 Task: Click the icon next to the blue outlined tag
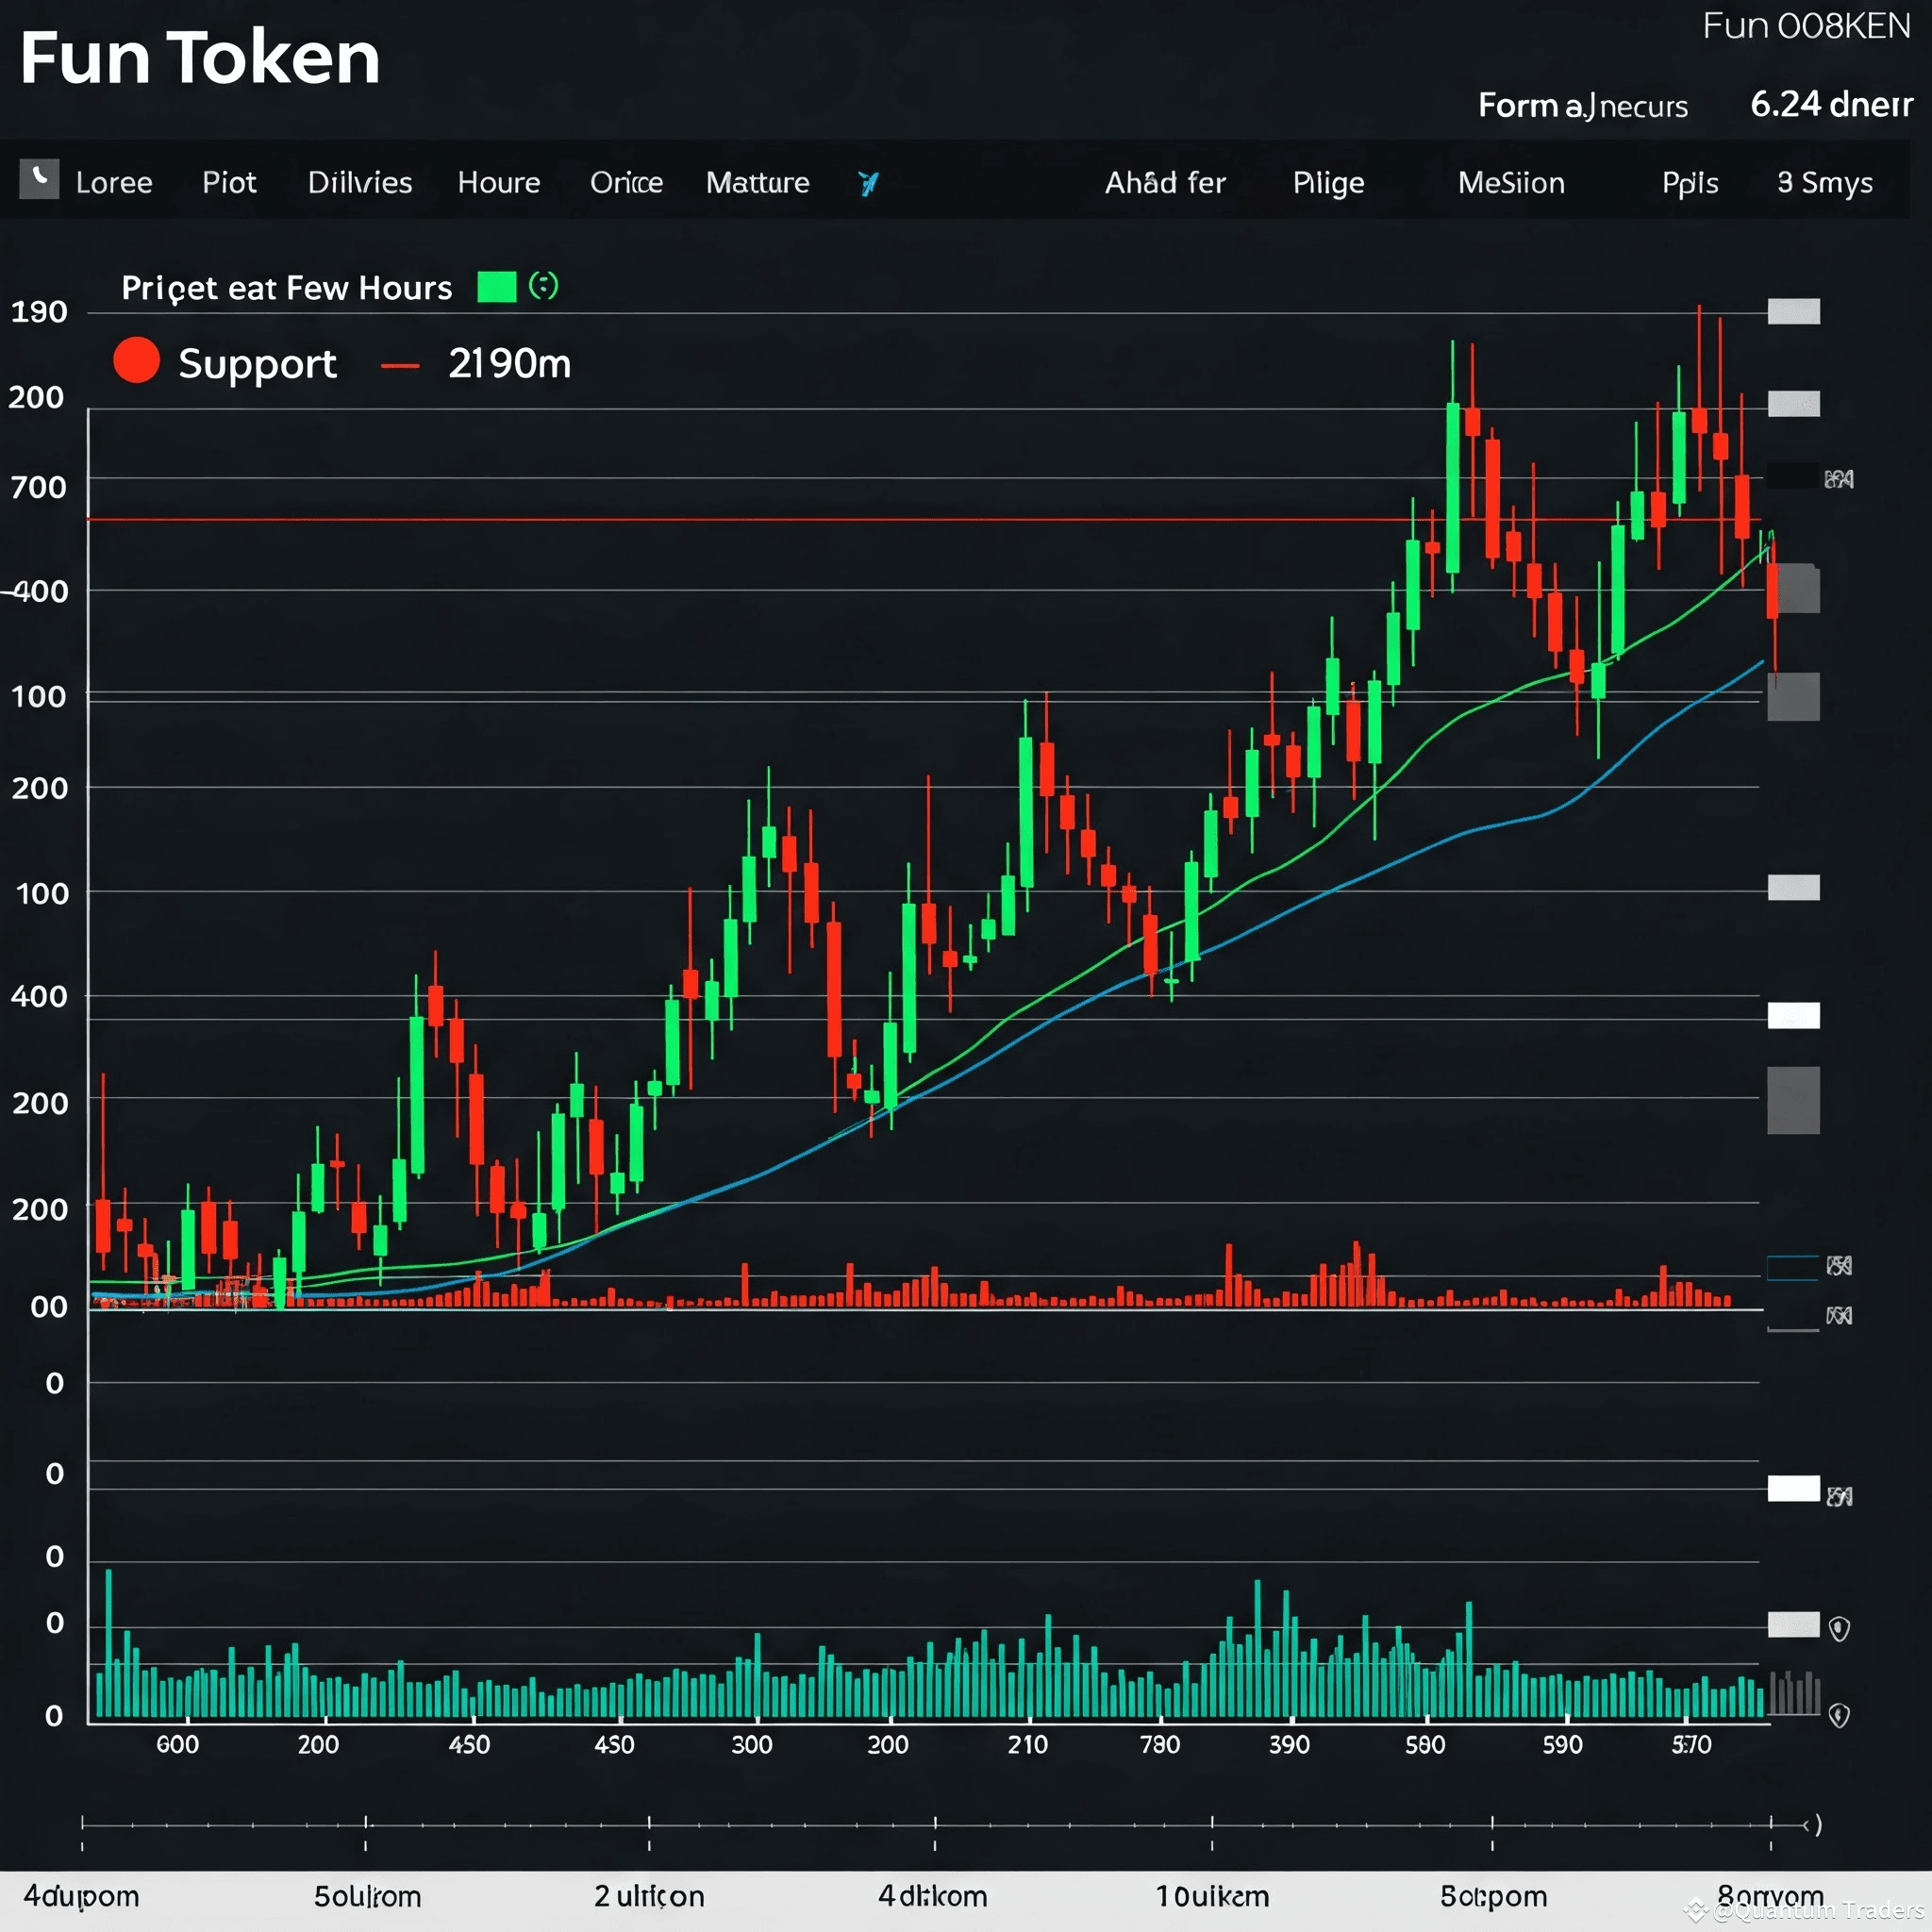point(1839,1266)
